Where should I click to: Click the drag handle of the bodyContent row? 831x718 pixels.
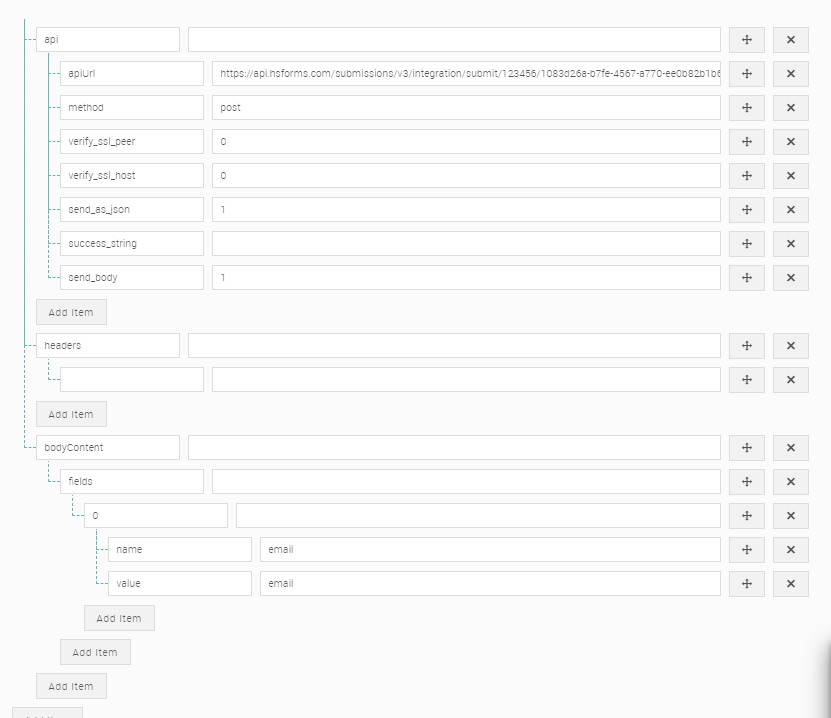[x=746, y=447]
